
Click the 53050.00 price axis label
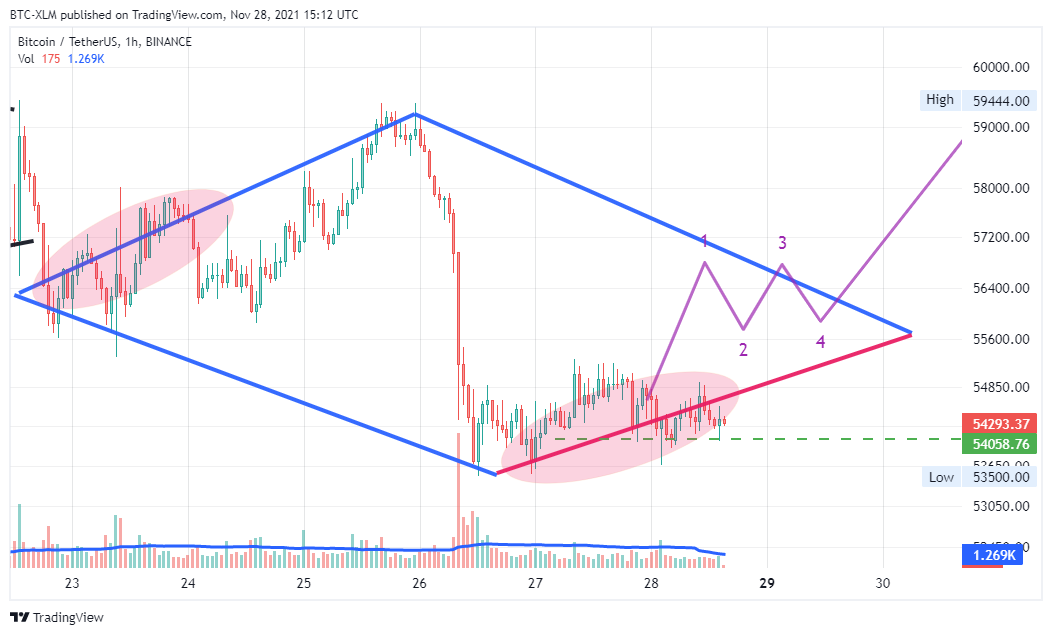pyautogui.click(x=1001, y=505)
